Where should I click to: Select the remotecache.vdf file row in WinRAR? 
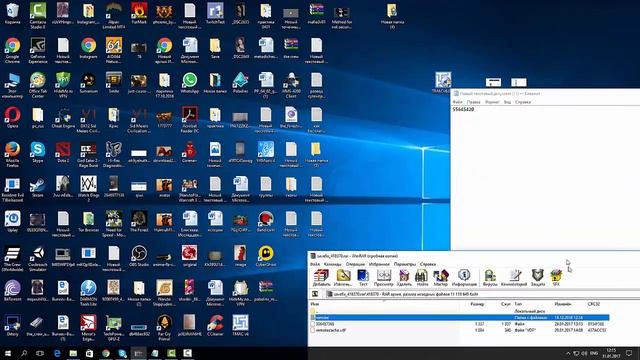pyautogui.click(x=459, y=330)
